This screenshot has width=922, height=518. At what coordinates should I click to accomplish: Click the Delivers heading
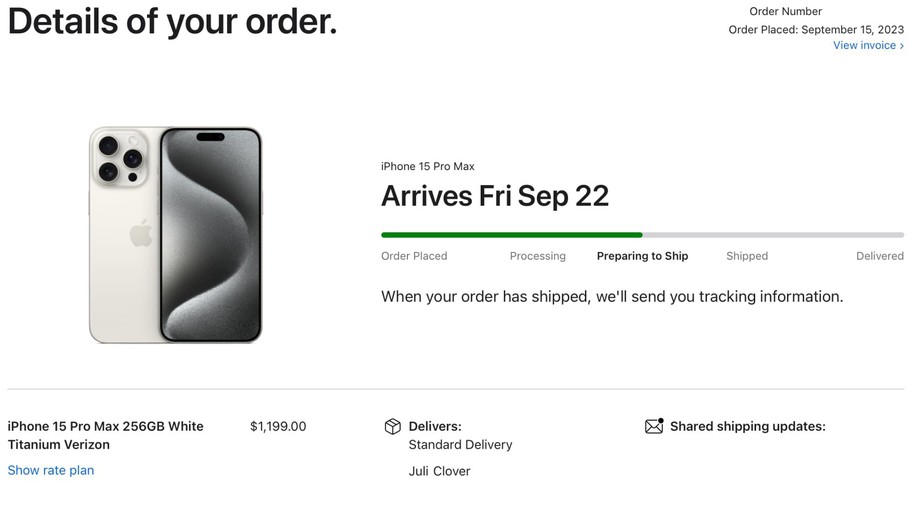point(435,426)
